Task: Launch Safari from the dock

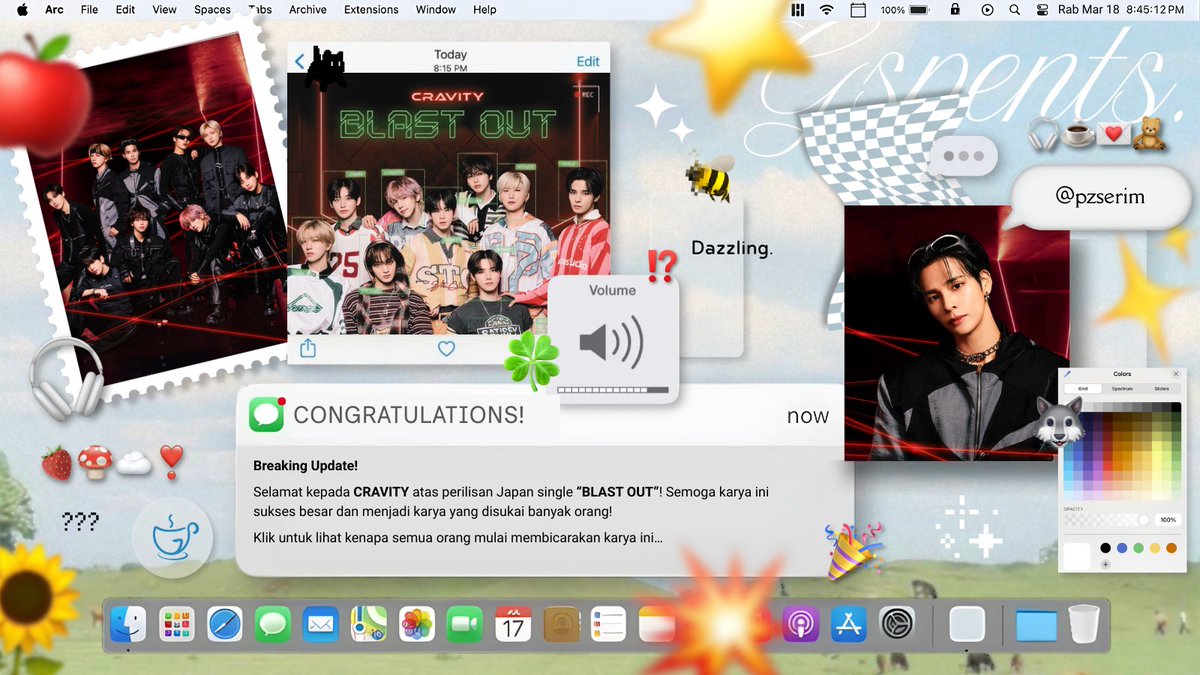Action: pyautogui.click(x=225, y=625)
